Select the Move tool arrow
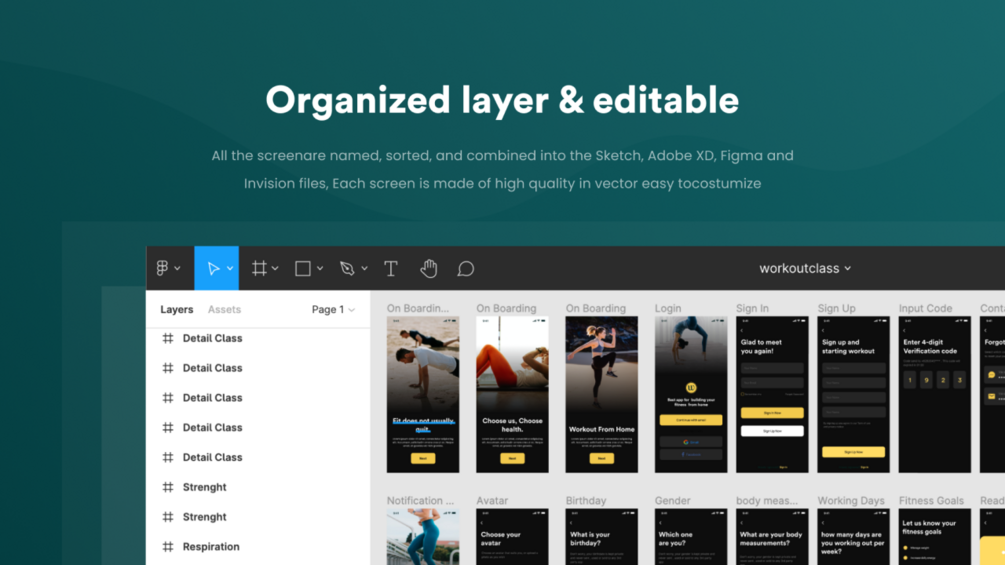The width and height of the screenshot is (1005, 565). click(x=213, y=268)
